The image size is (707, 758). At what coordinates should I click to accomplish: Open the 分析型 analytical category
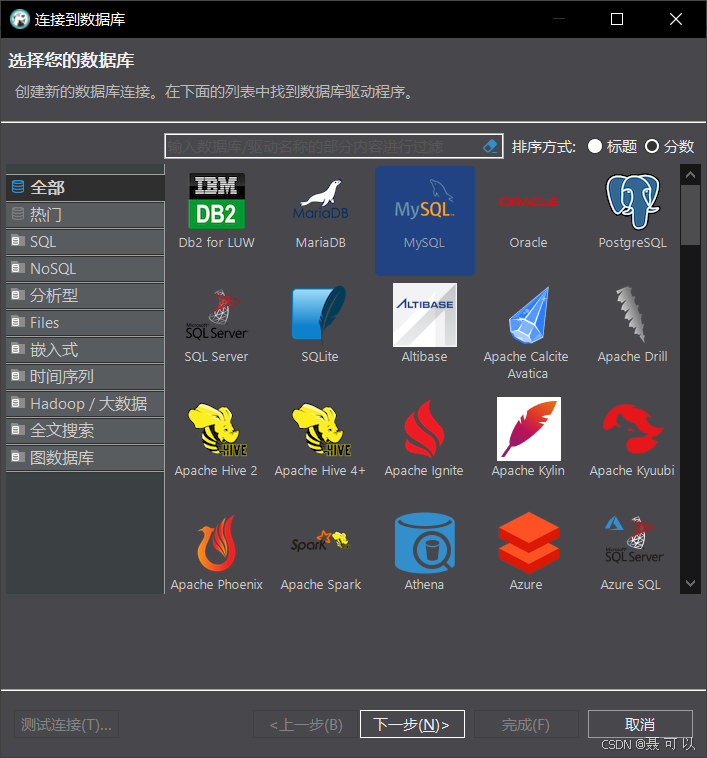pyautogui.click(x=85, y=295)
